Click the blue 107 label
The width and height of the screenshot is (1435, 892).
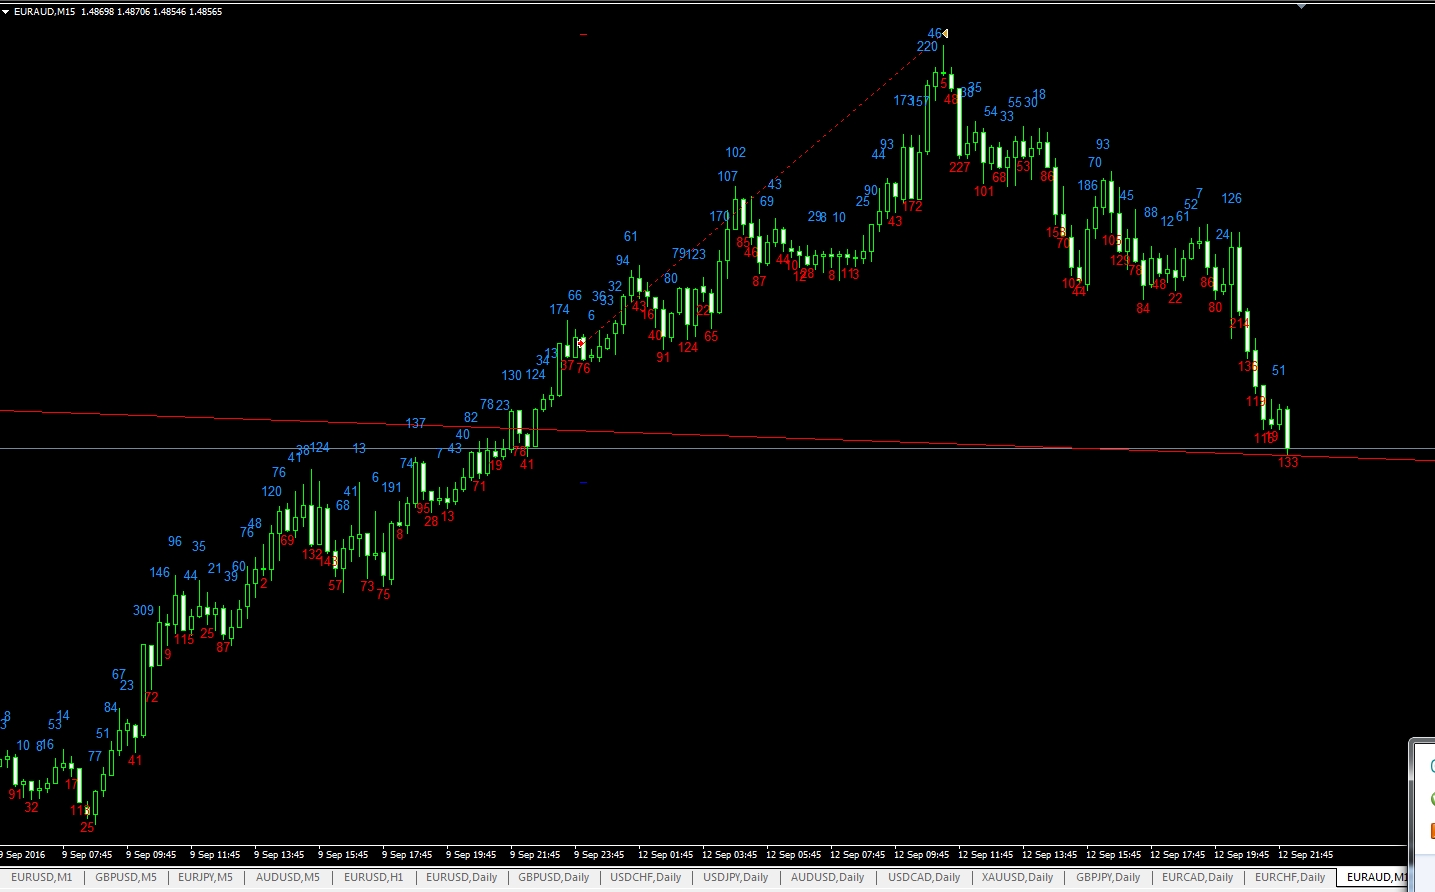(x=727, y=177)
